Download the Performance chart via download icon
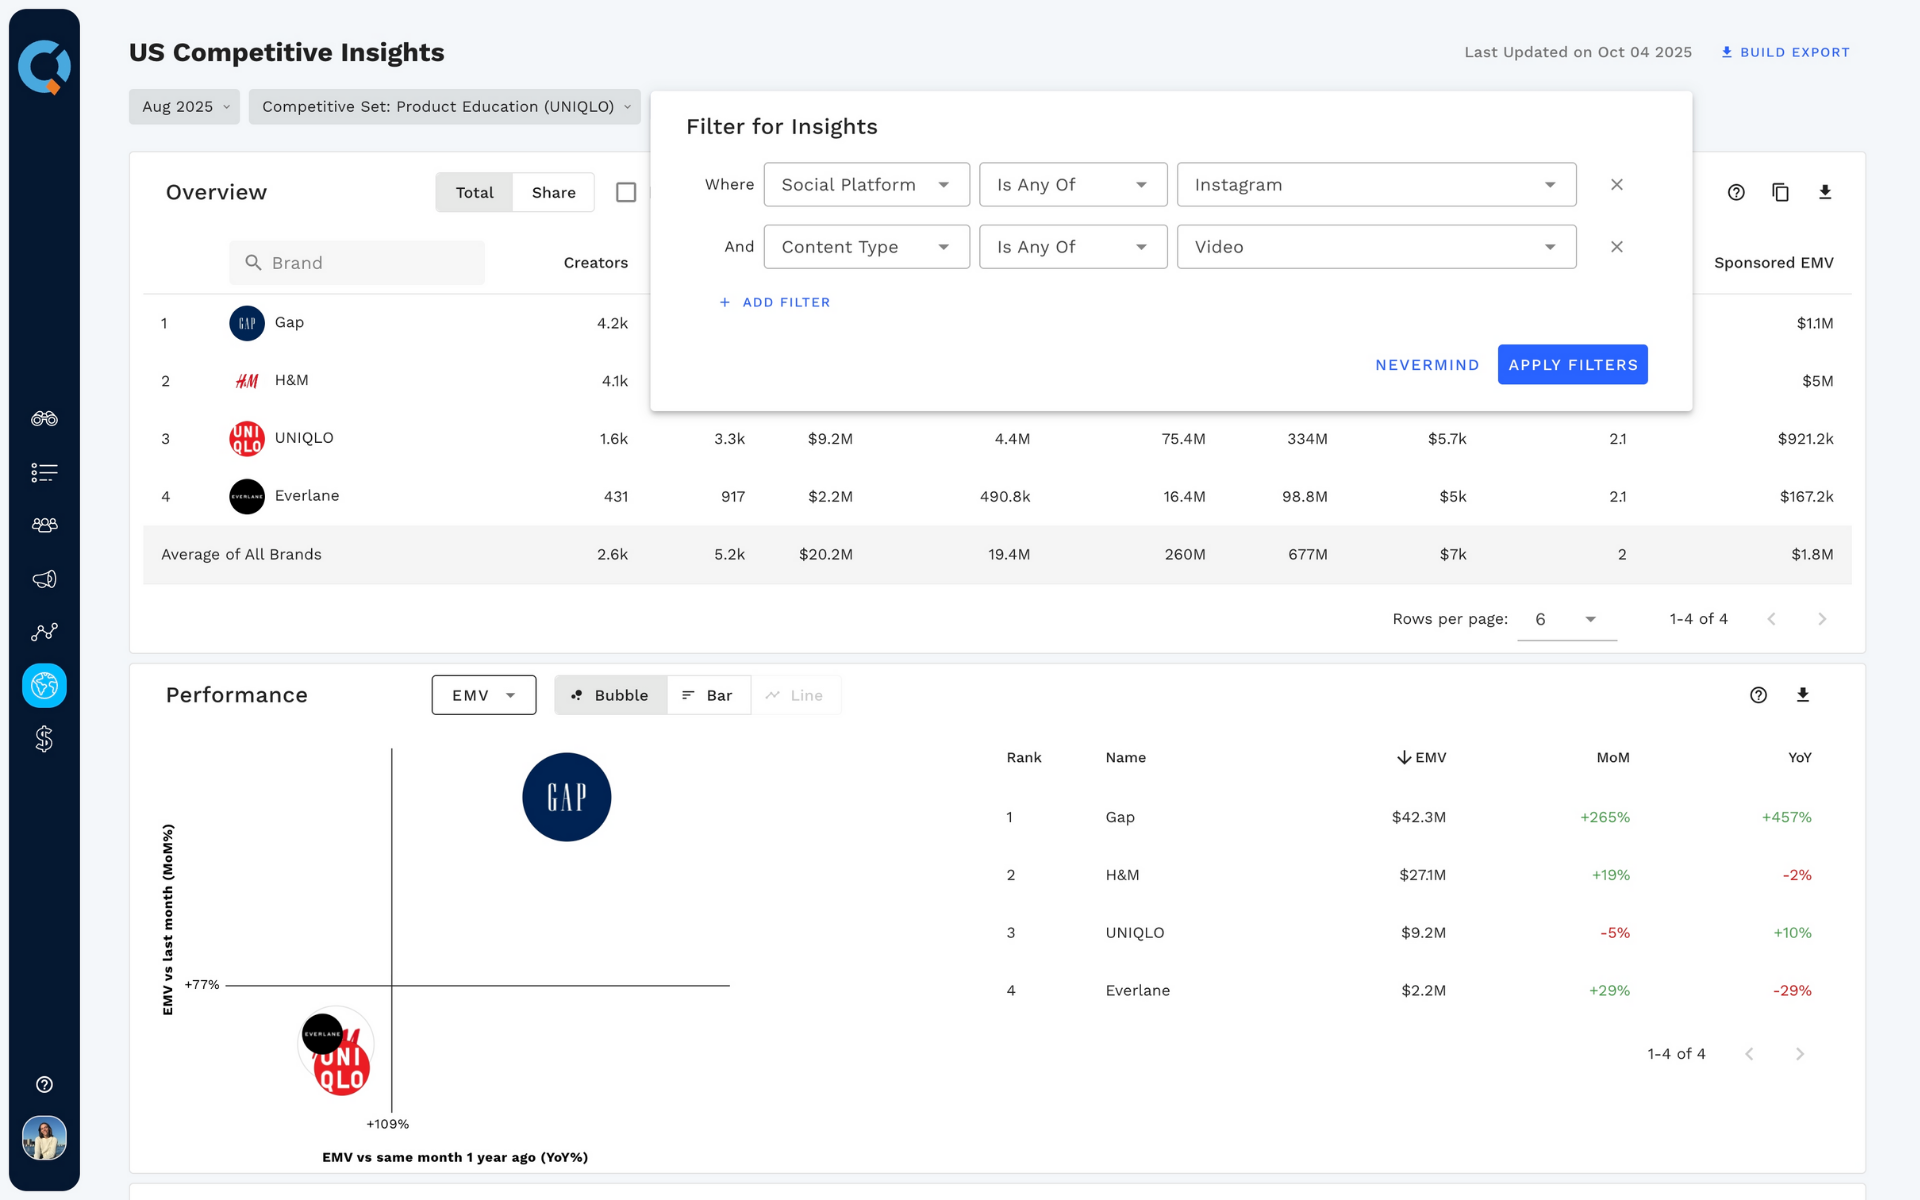Image resolution: width=1920 pixels, height=1200 pixels. click(1803, 694)
